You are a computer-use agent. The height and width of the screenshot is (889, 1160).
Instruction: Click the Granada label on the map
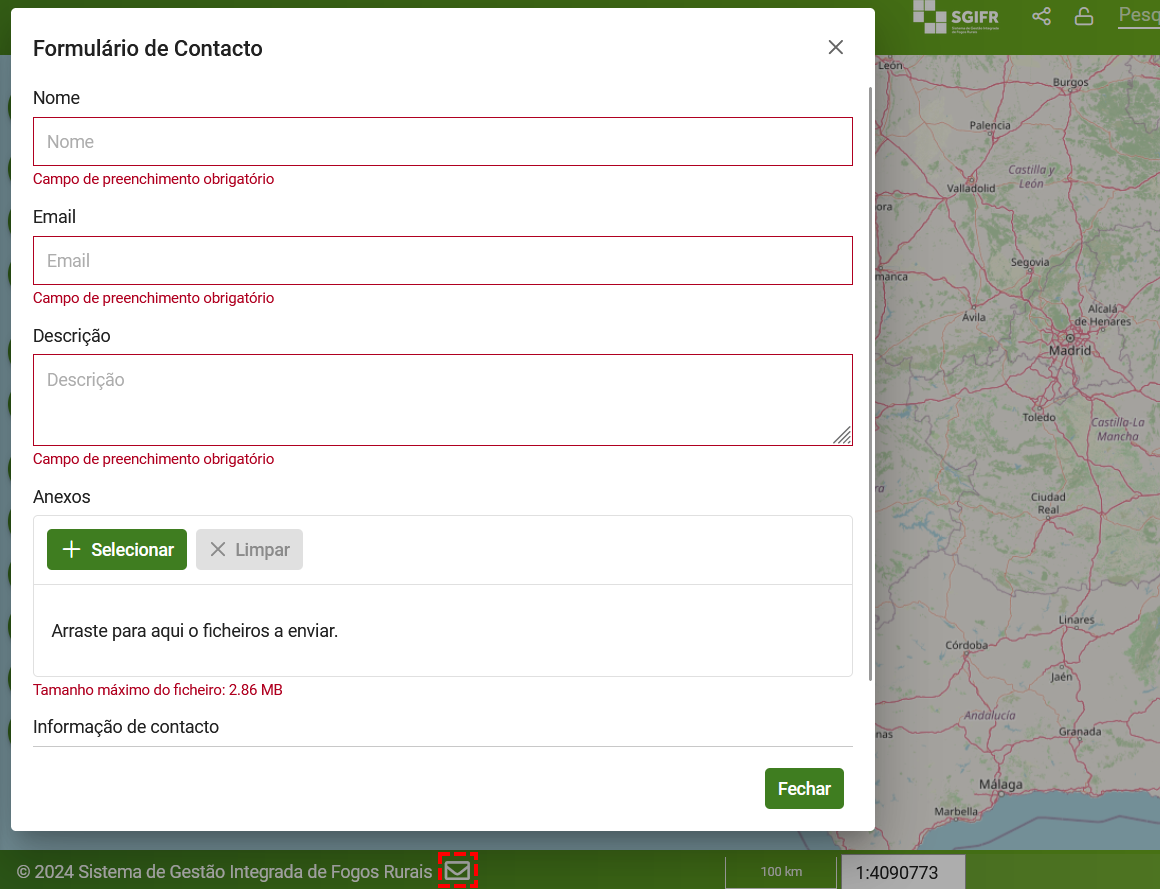tap(1079, 731)
